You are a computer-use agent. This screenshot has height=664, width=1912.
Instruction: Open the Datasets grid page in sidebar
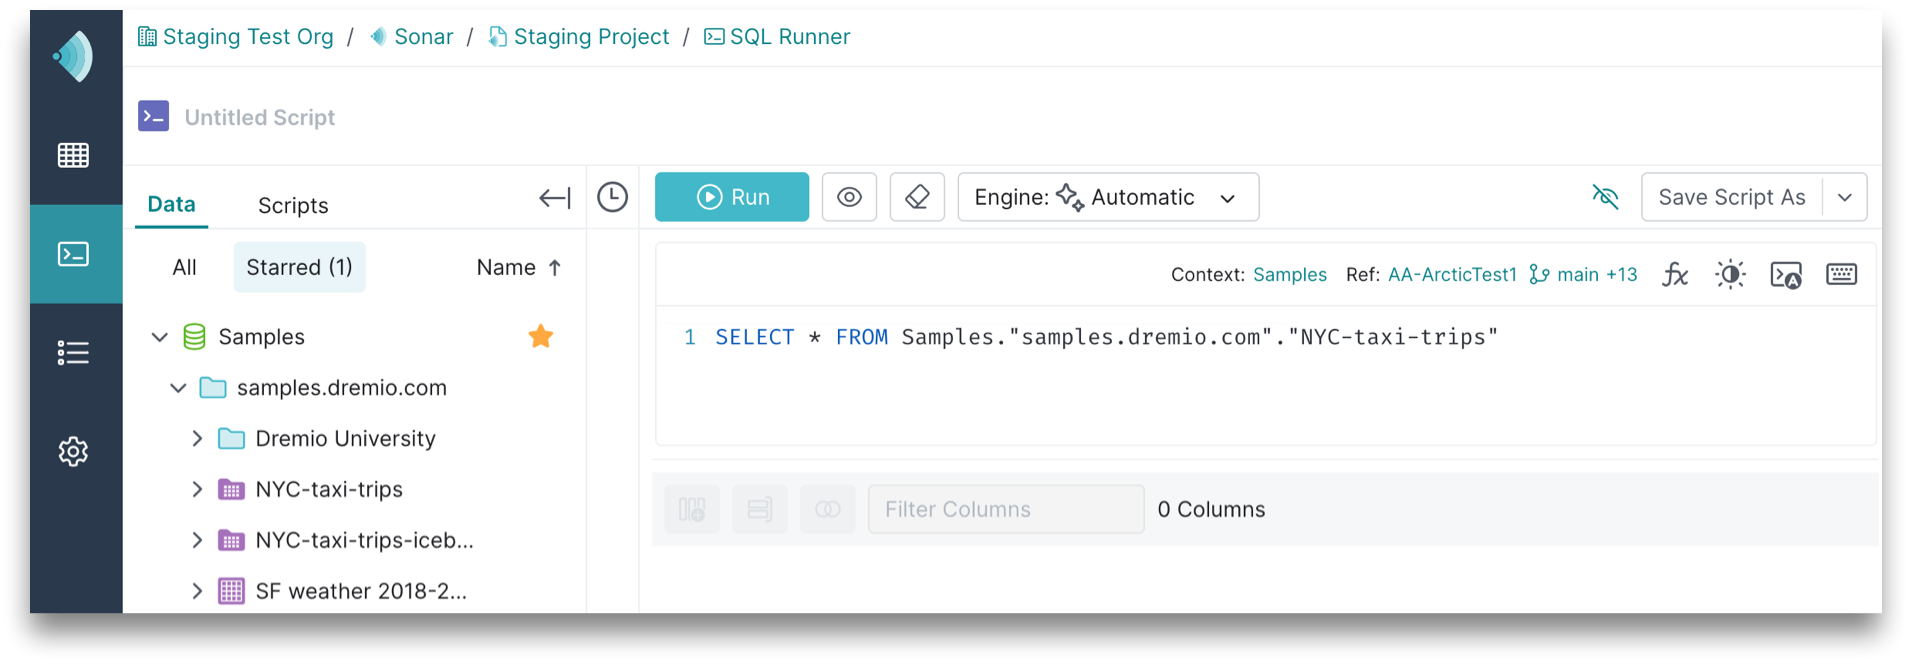coord(73,155)
